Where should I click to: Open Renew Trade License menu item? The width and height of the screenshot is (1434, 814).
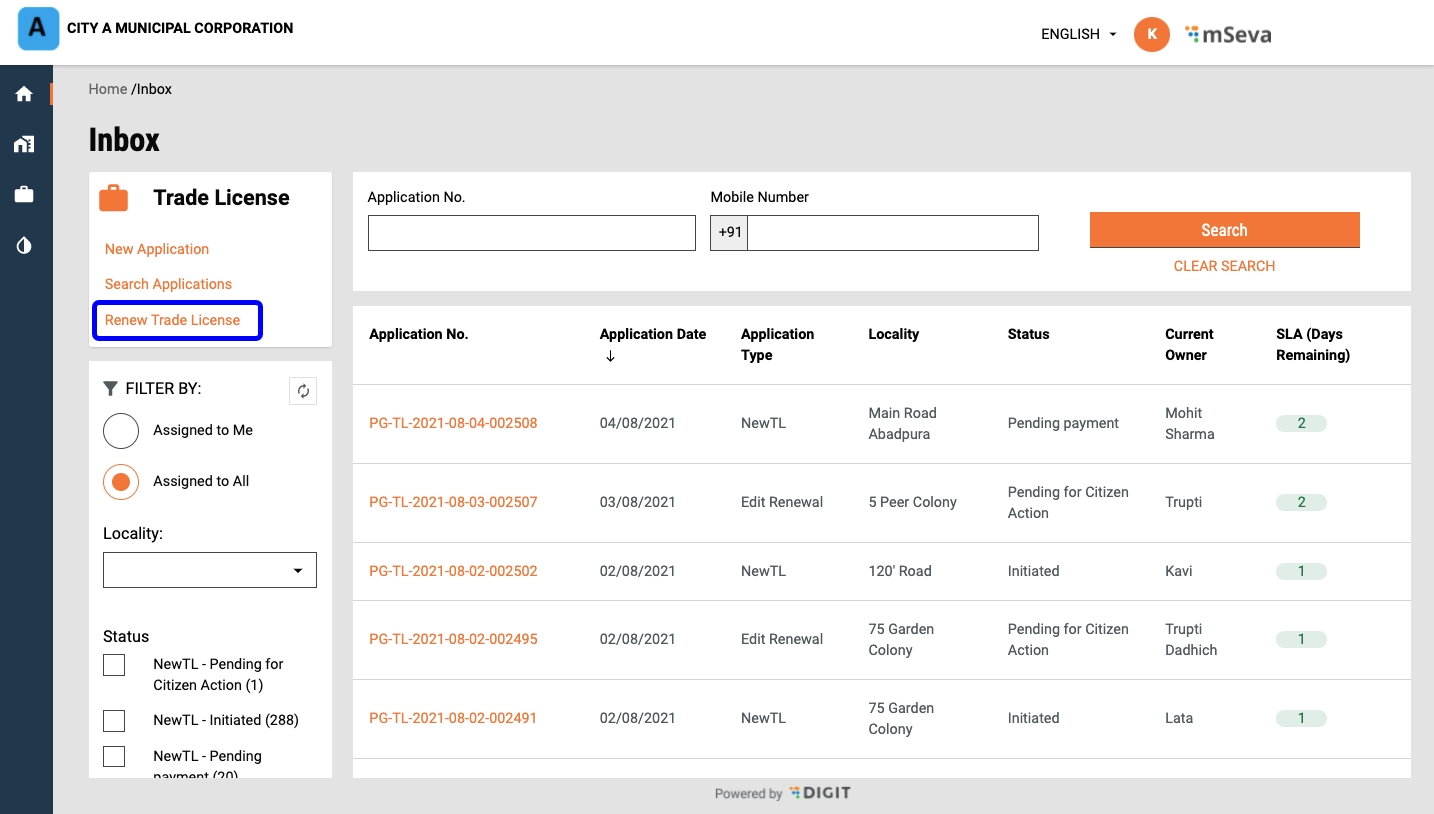pyautogui.click(x=173, y=320)
